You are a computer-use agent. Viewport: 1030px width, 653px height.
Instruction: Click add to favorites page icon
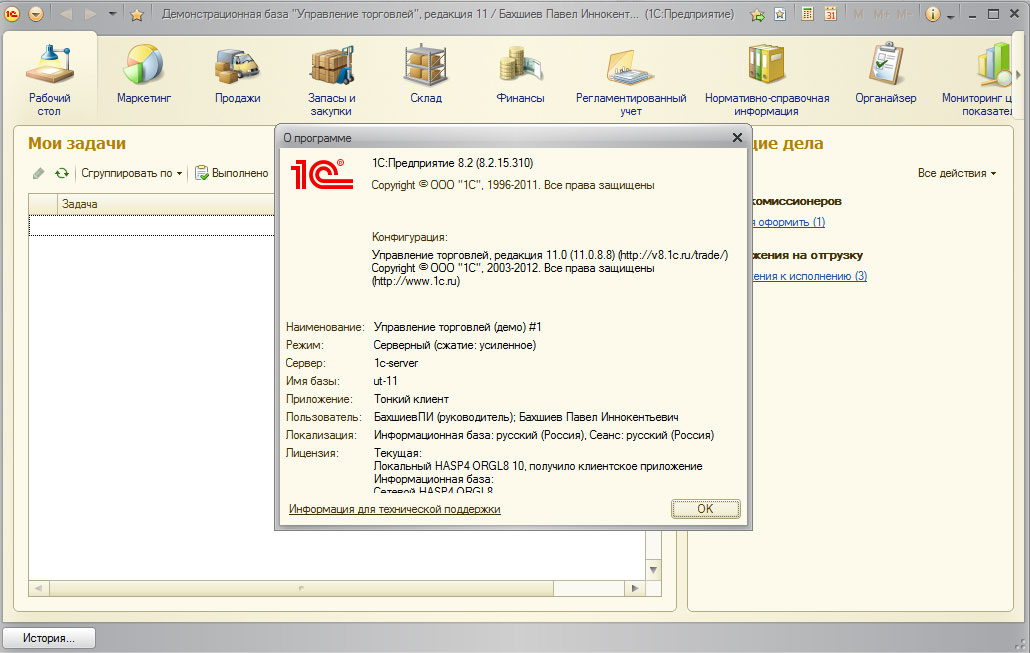tap(780, 14)
